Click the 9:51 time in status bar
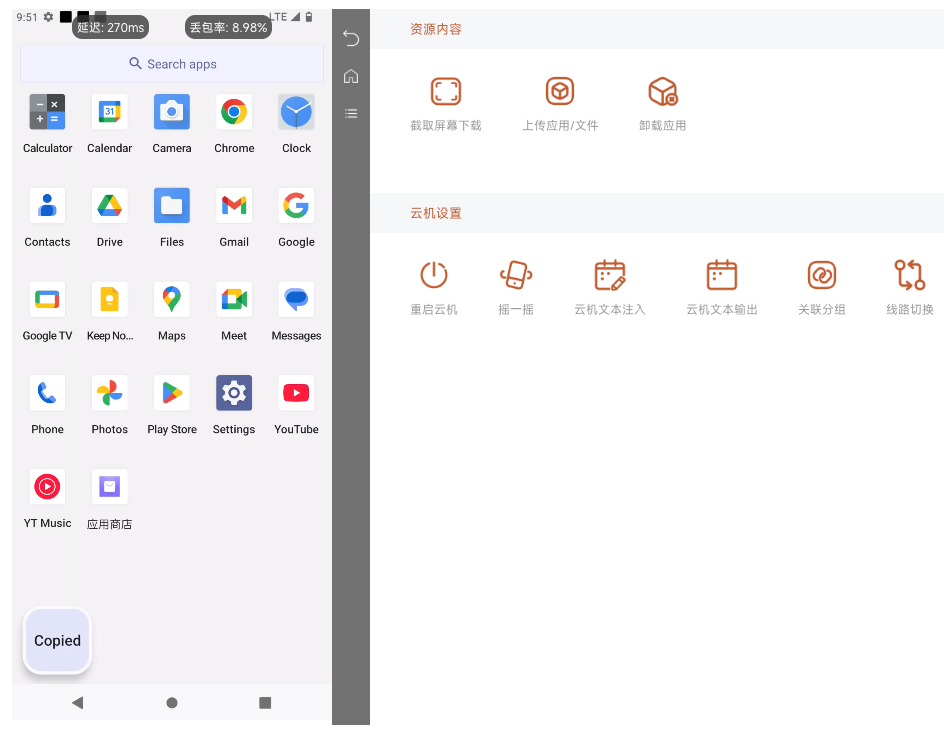 pos(26,17)
